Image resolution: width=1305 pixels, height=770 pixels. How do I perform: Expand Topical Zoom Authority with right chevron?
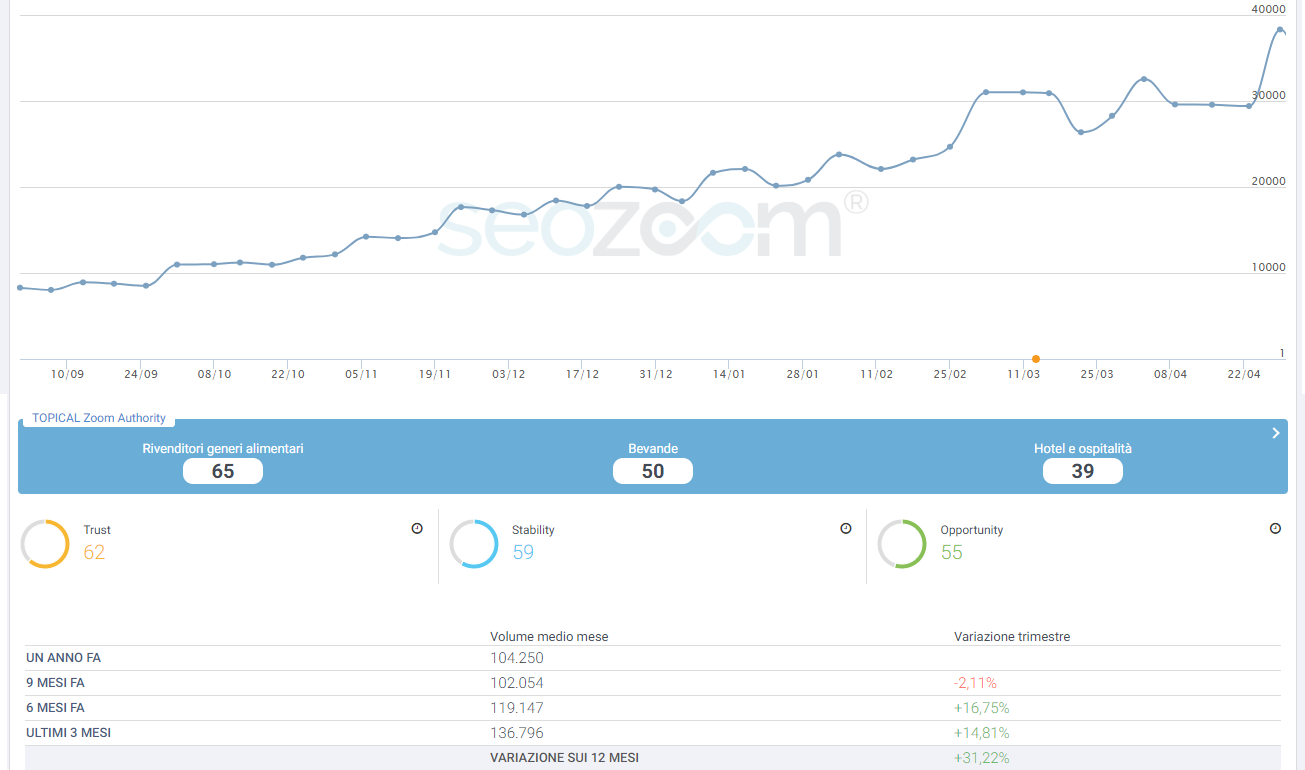click(x=1276, y=433)
